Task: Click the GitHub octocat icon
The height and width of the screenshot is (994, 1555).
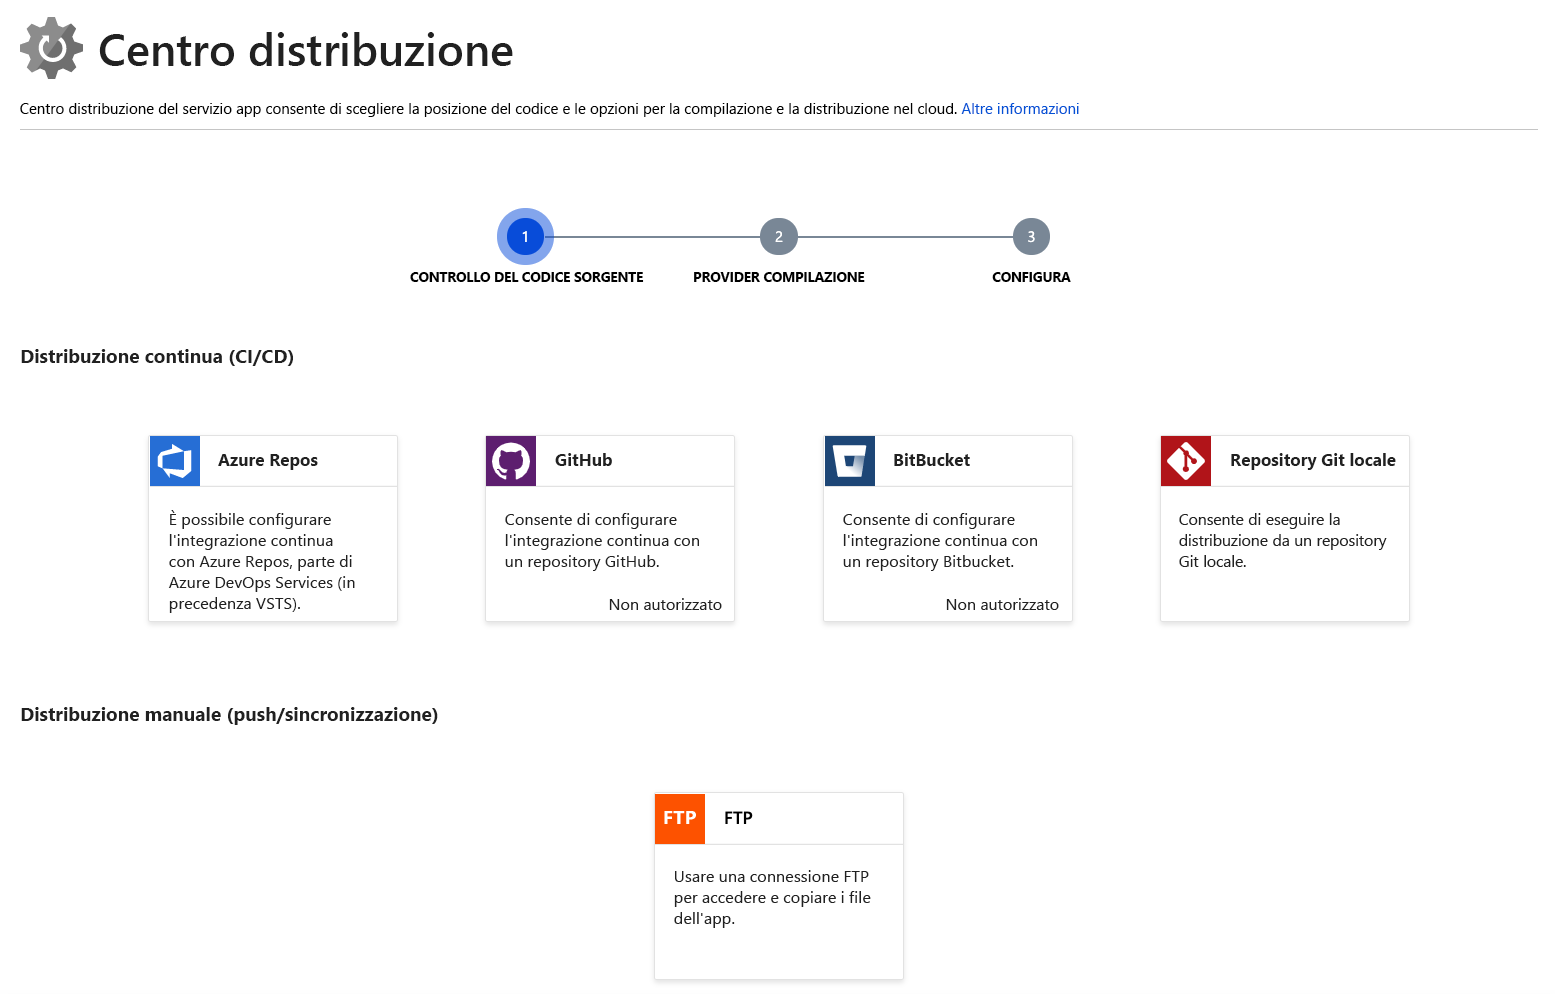Action: pyautogui.click(x=511, y=461)
